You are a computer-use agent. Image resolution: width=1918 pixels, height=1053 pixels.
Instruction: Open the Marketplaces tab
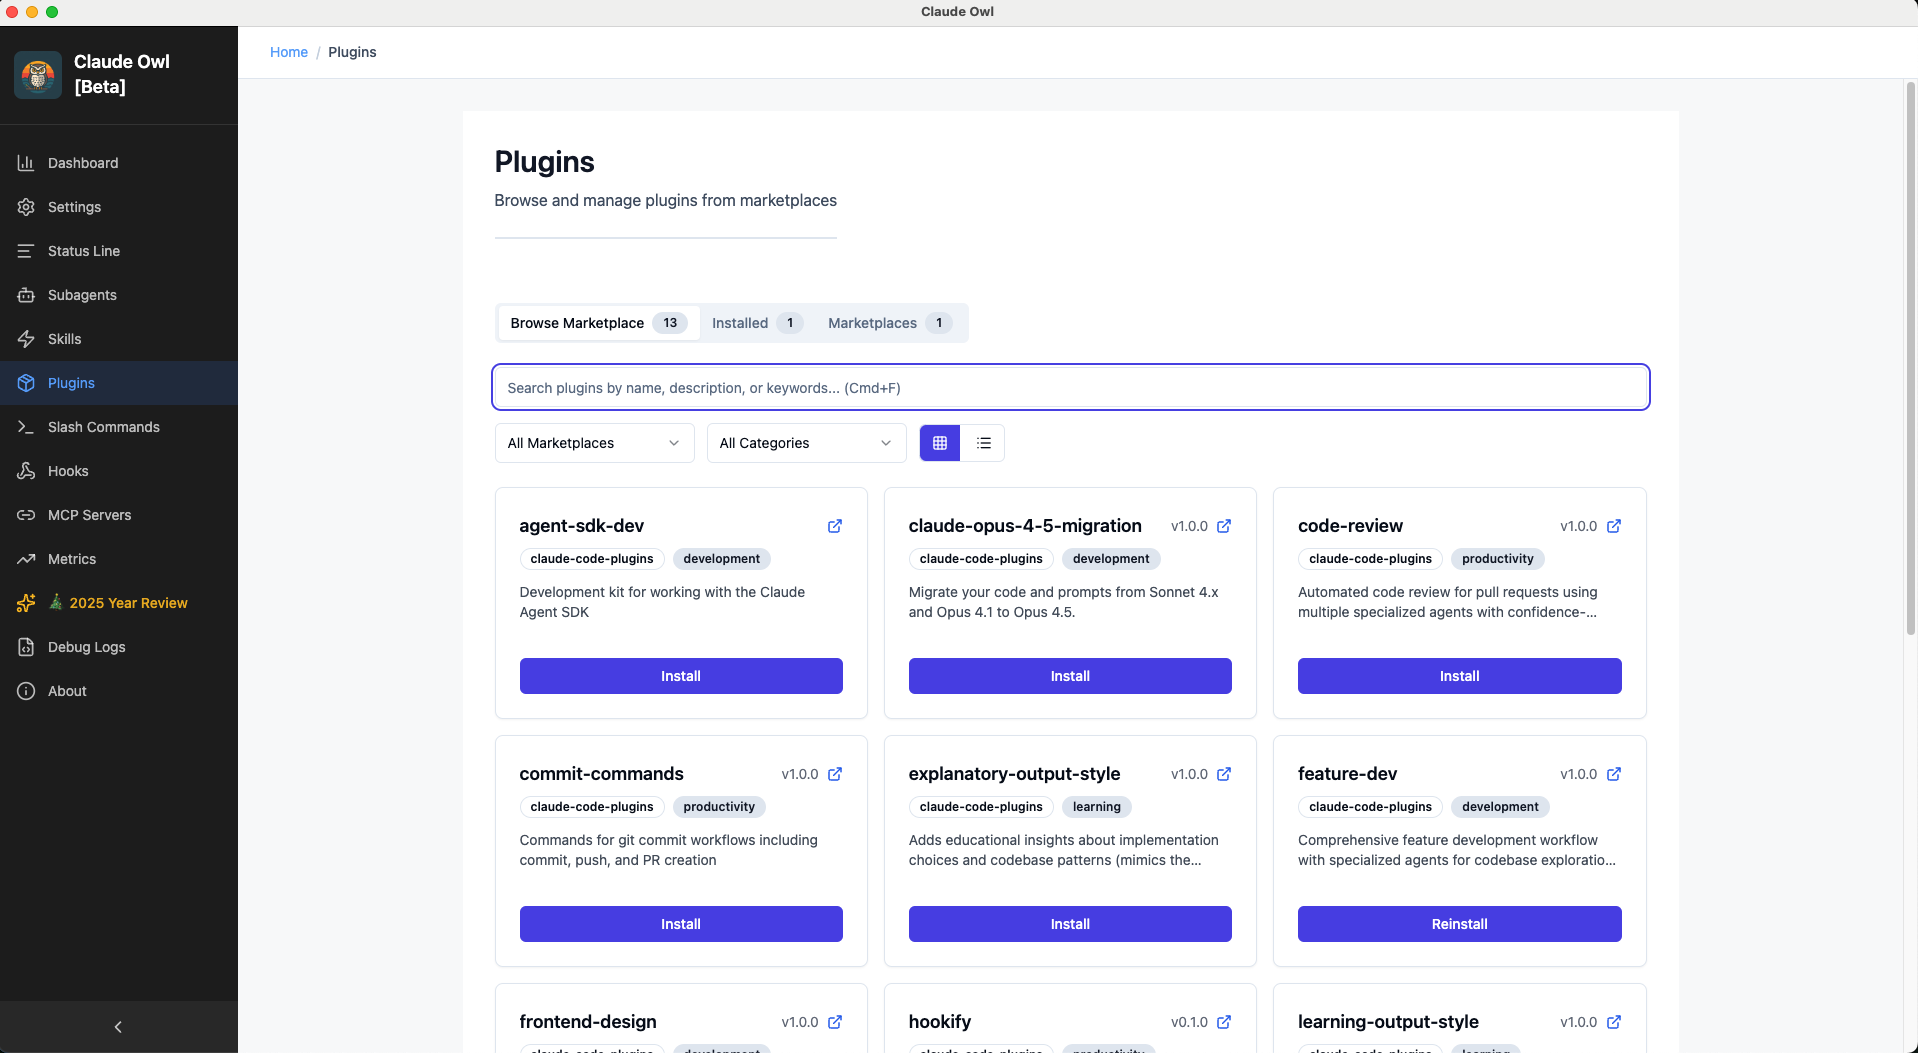(872, 323)
